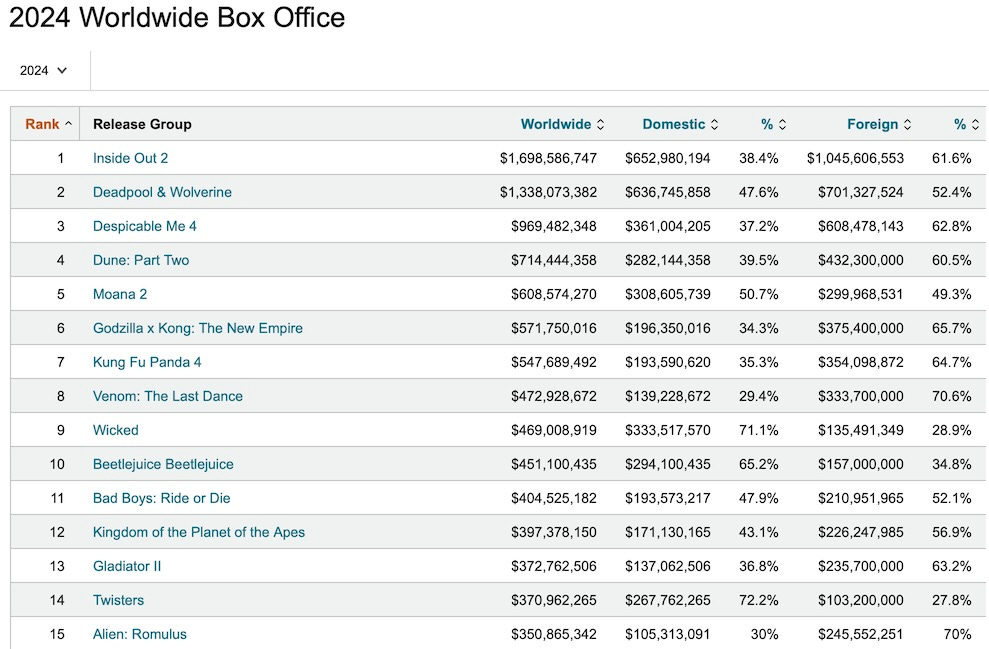This screenshot has height=649, width=989.
Task: Open the Gladiator II link
Action: tap(127, 567)
